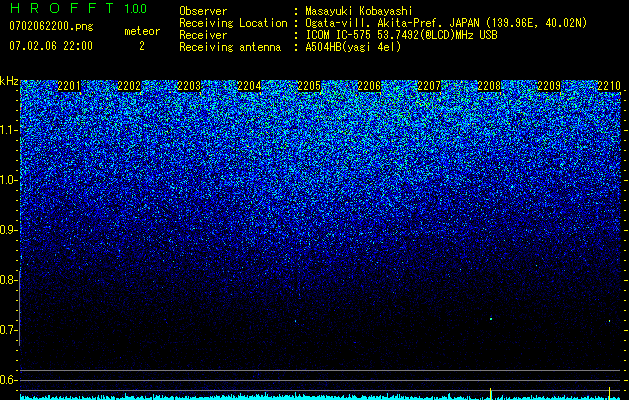This screenshot has height=400, width=629.
Task: Click the HROFFT 1.0.0 title text
Action: (78, 8)
